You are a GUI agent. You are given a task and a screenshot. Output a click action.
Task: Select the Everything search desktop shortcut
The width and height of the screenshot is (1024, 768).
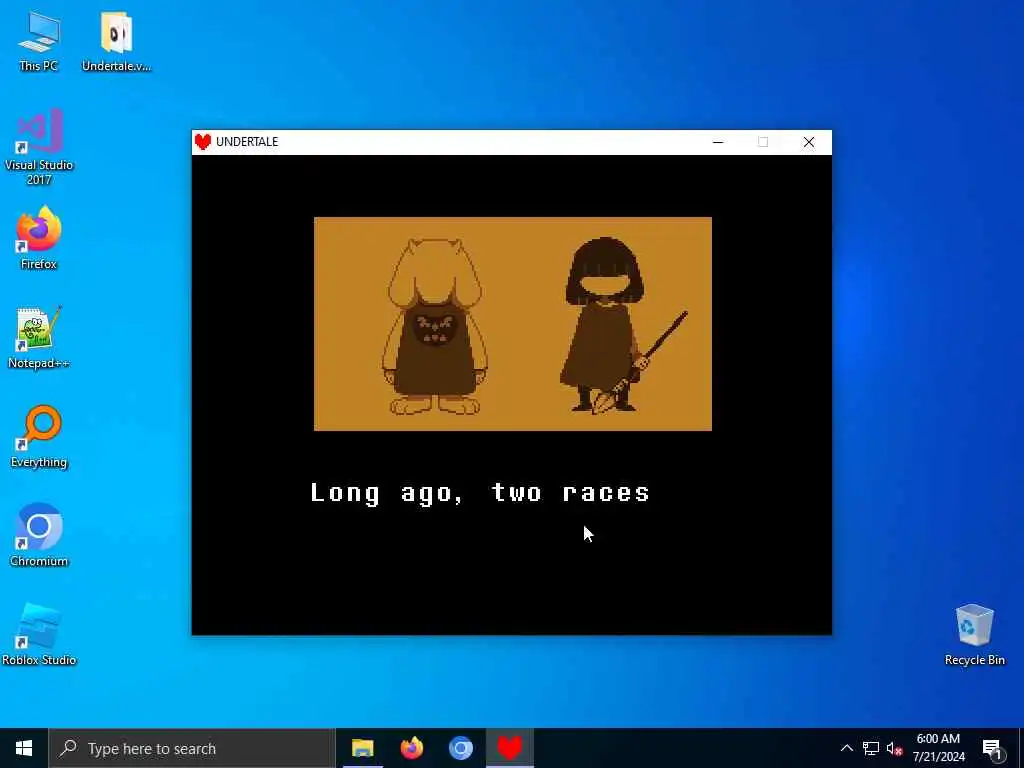(x=39, y=436)
